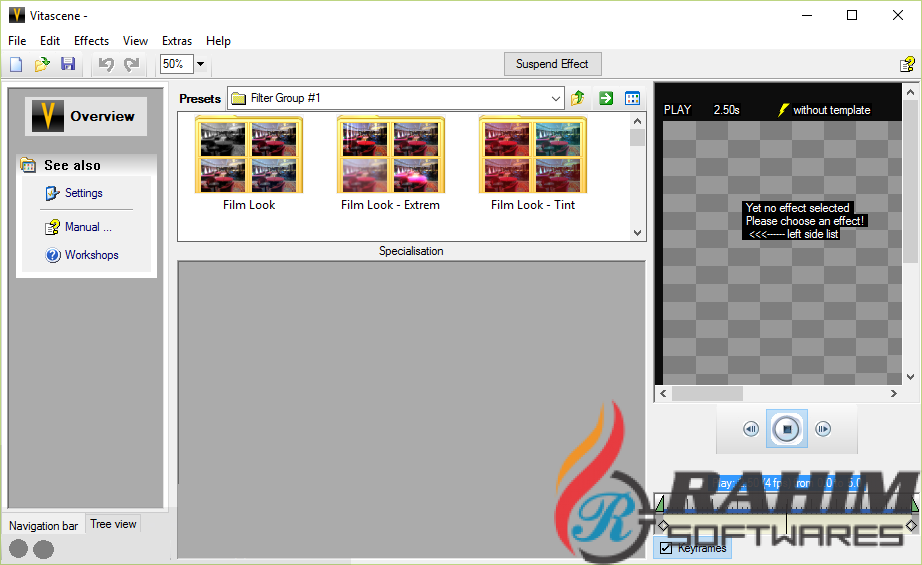Open the Extras menu

[177, 41]
